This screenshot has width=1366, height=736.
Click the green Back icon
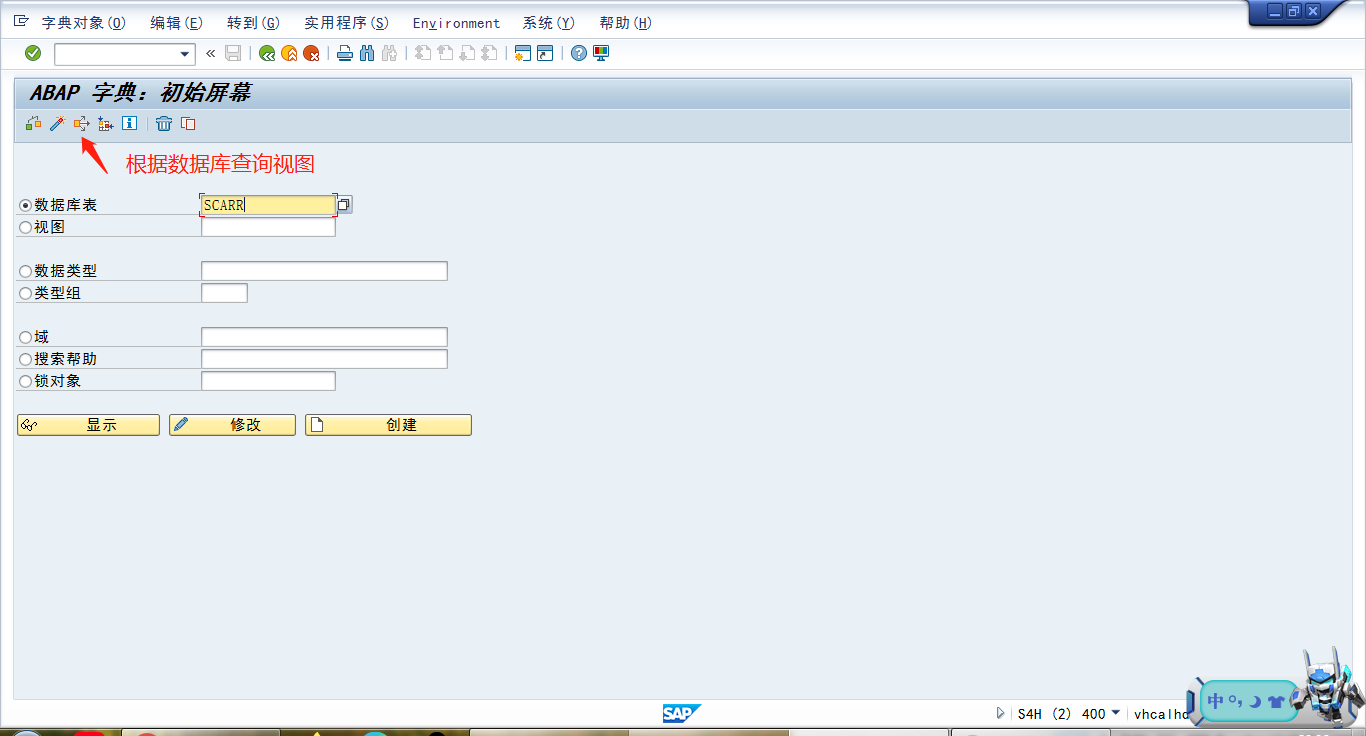coord(267,54)
